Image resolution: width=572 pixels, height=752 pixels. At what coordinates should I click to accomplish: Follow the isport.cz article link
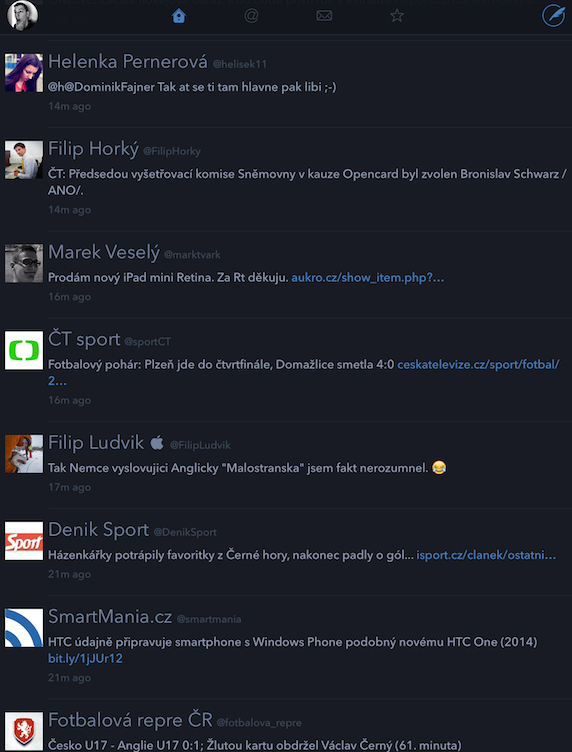point(486,556)
